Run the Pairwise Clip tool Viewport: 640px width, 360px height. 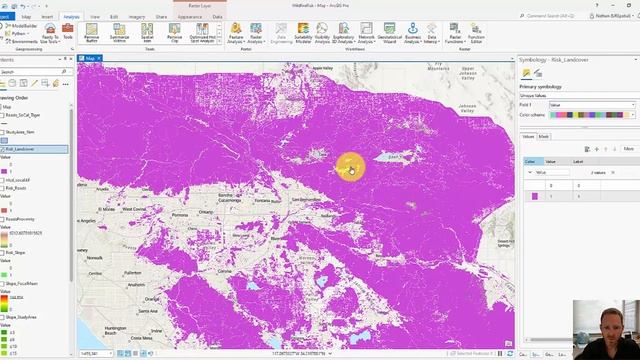(175, 33)
